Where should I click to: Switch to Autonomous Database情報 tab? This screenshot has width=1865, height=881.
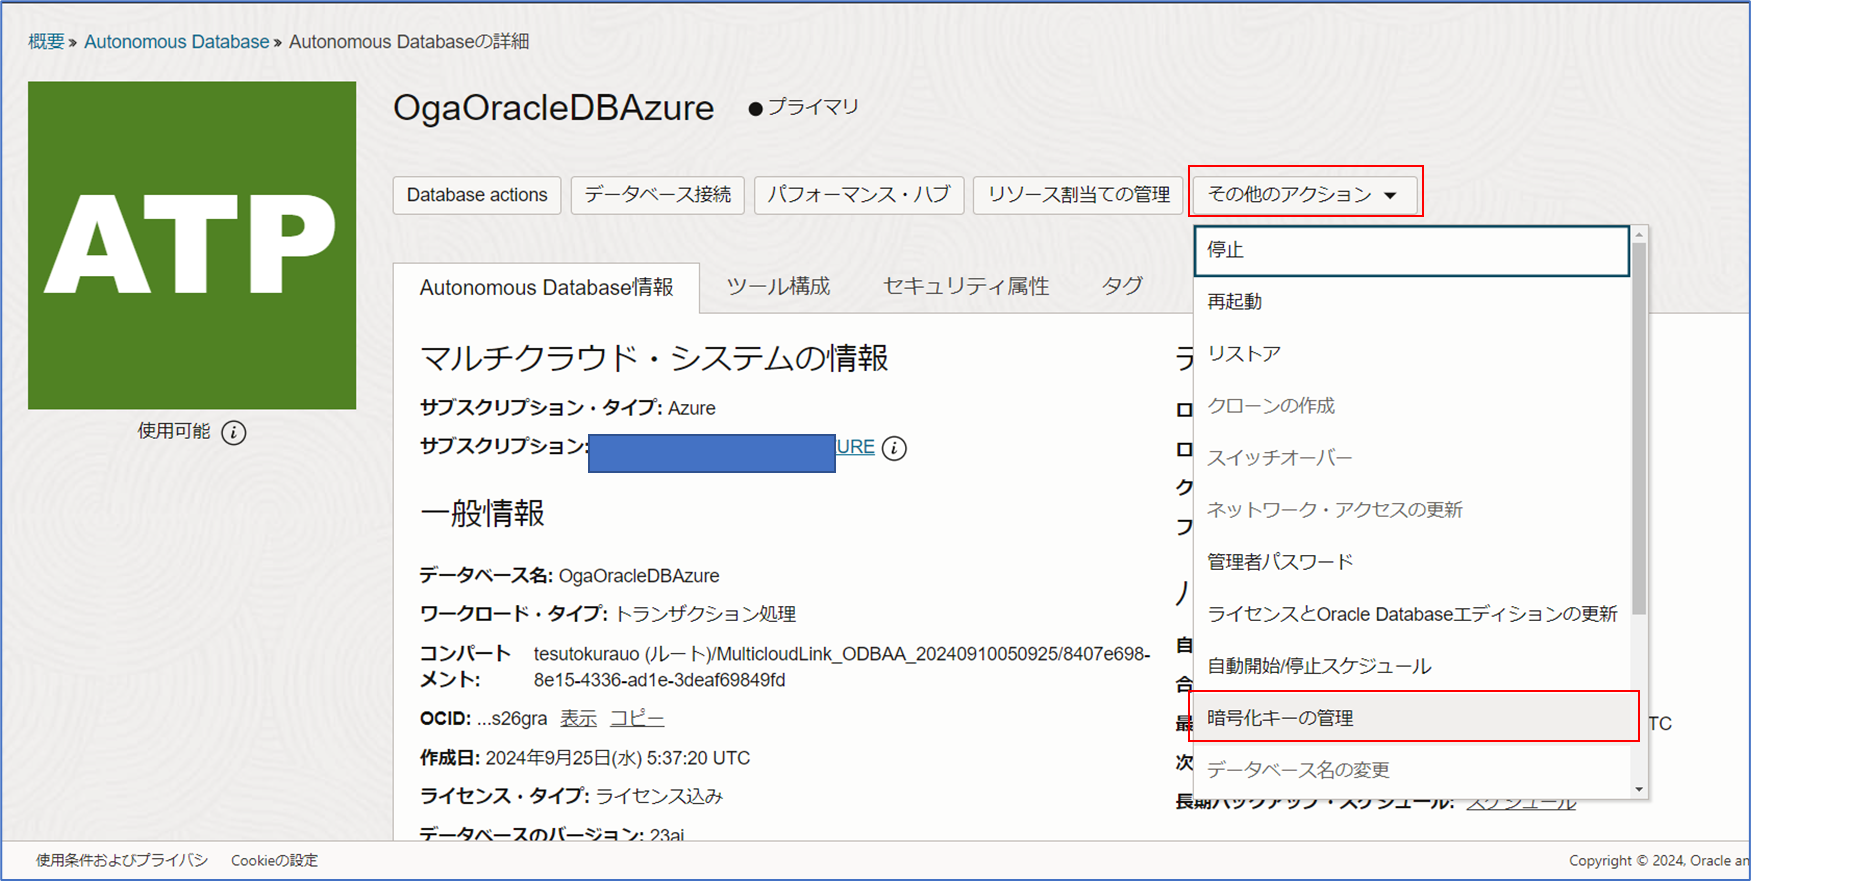click(x=547, y=288)
